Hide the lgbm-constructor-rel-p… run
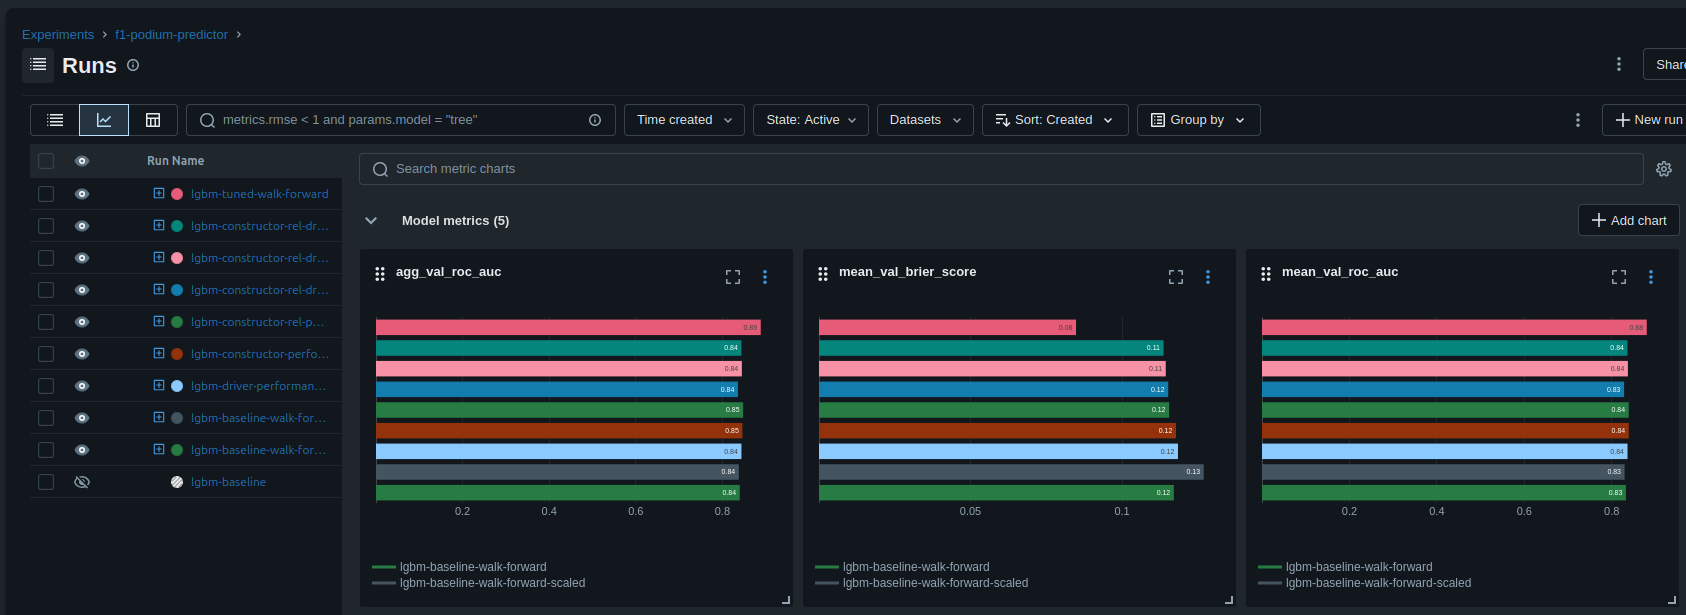 (82, 322)
